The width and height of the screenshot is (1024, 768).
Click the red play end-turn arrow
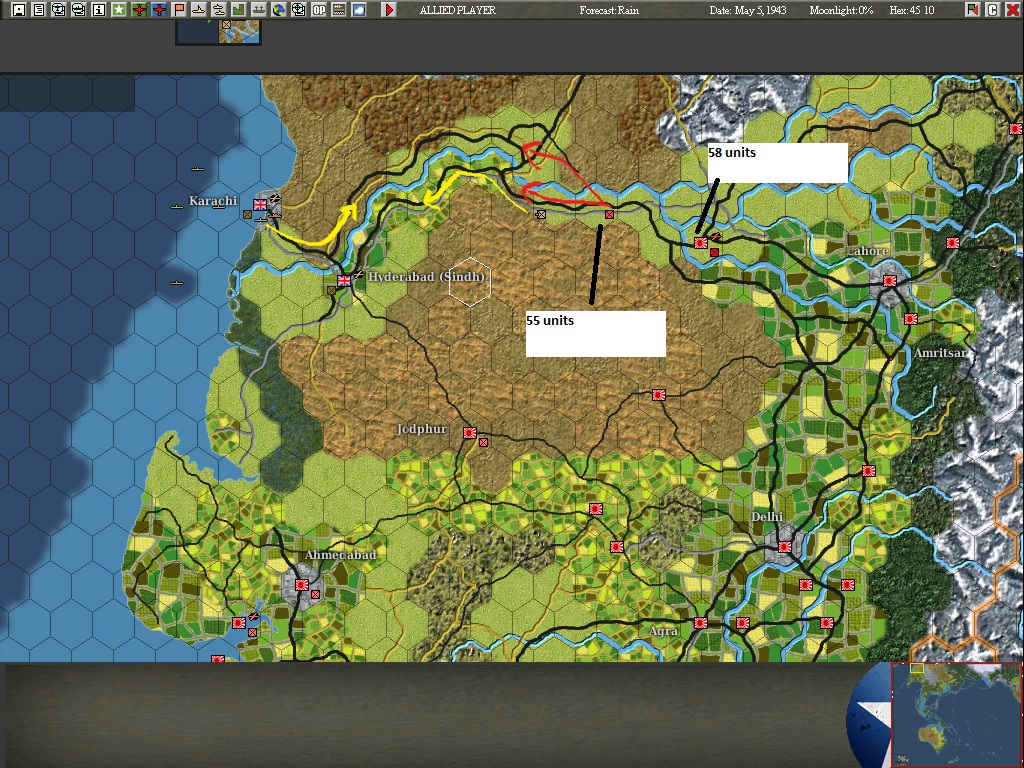point(389,10)
